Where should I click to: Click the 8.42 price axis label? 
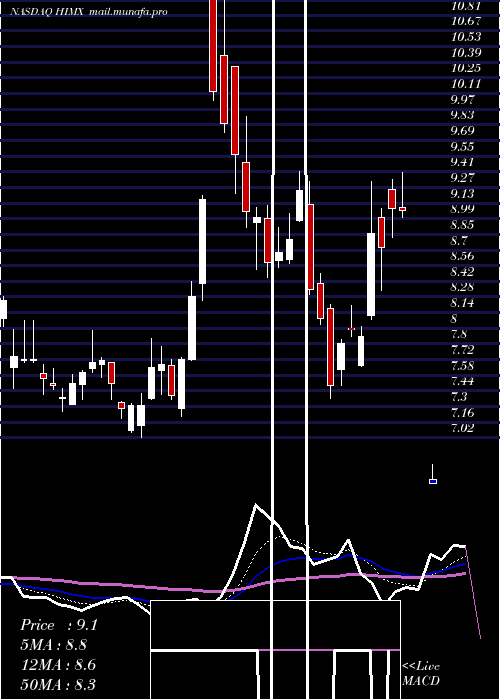coord(463,271)
